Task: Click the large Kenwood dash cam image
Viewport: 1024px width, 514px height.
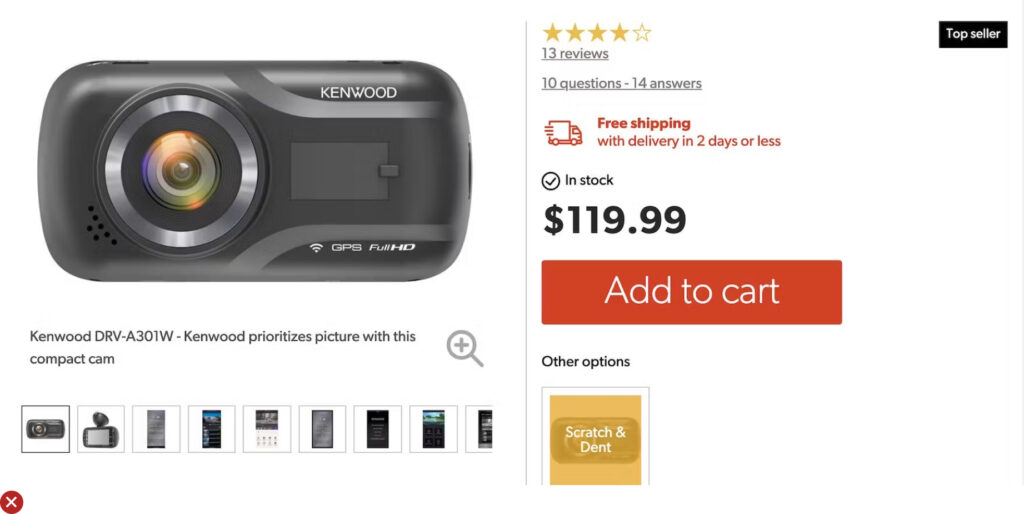Action: pos(254,170)
